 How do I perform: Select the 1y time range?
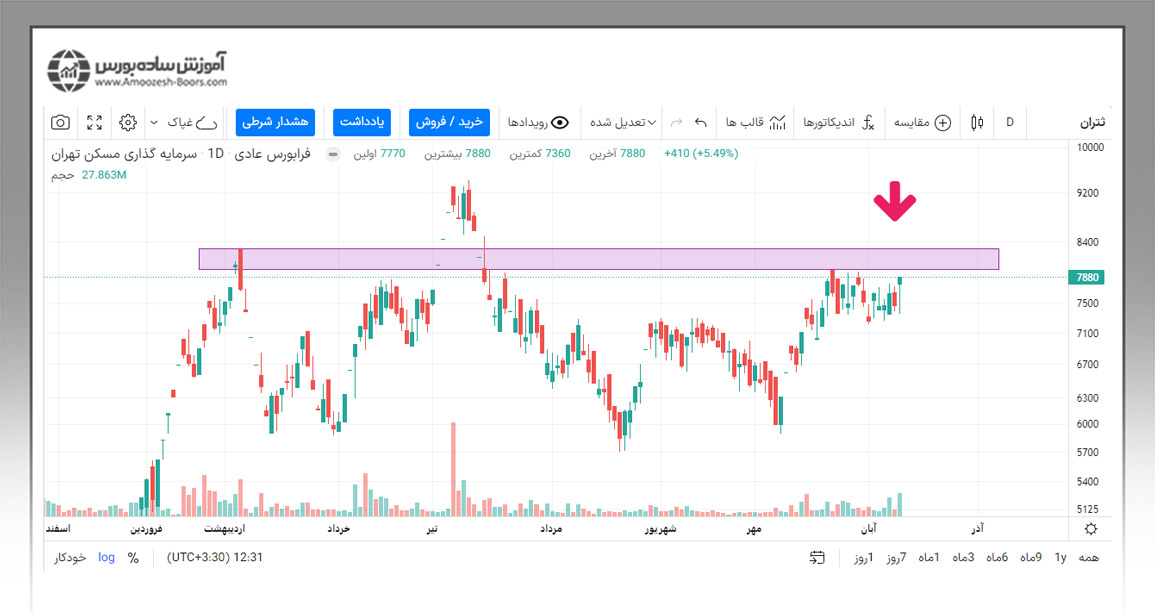tap(1060, 557)
